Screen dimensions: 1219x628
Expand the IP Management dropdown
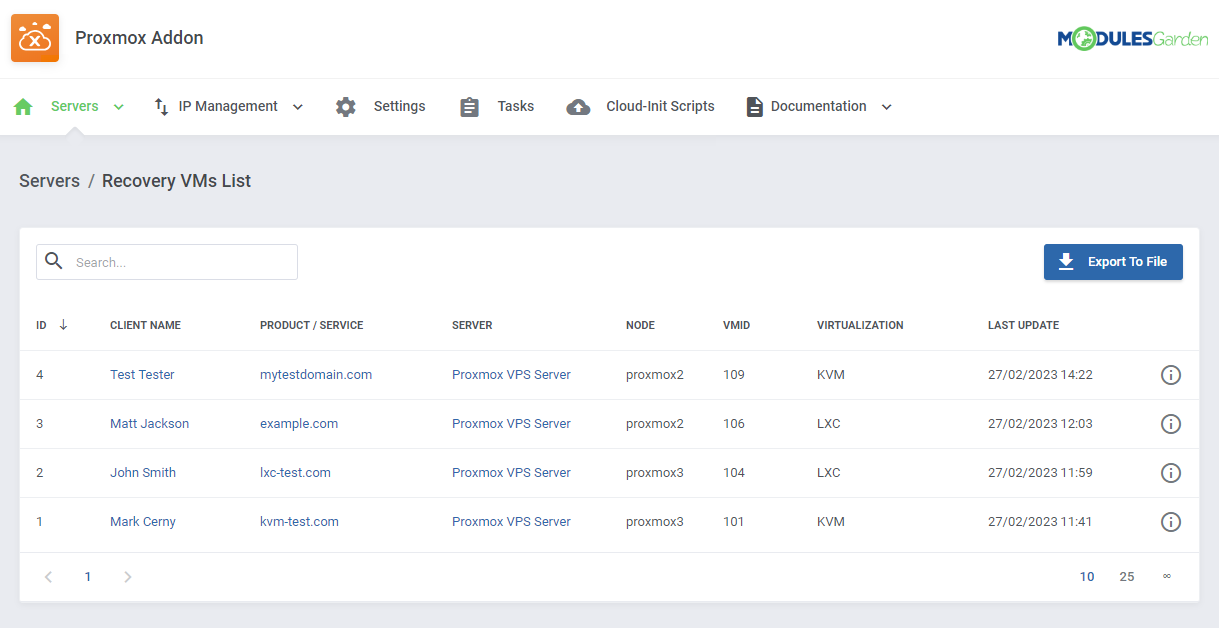[297, 107]
